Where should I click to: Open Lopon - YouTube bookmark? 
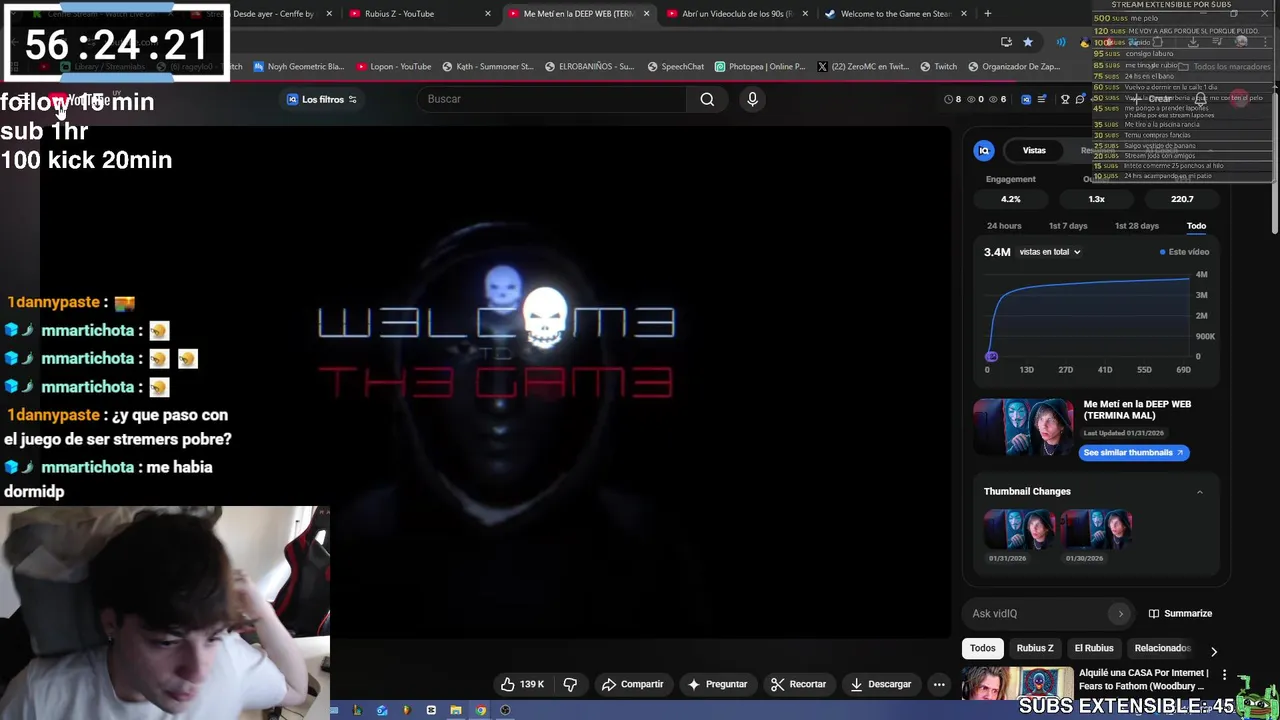[394, 67]
